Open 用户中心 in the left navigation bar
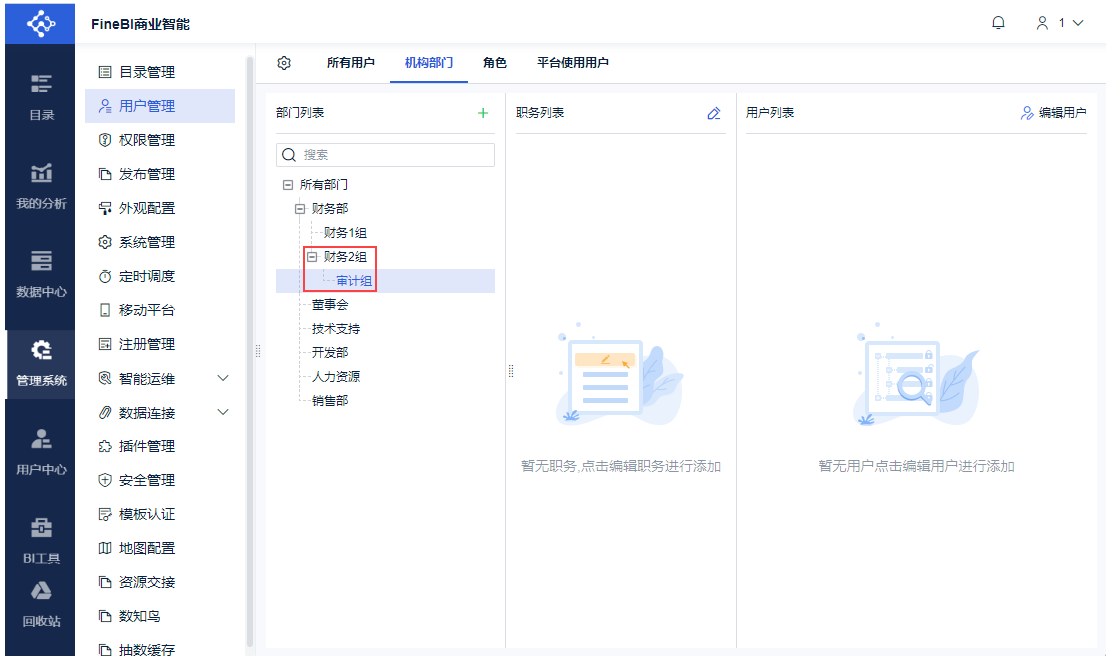 coord(41,452)
